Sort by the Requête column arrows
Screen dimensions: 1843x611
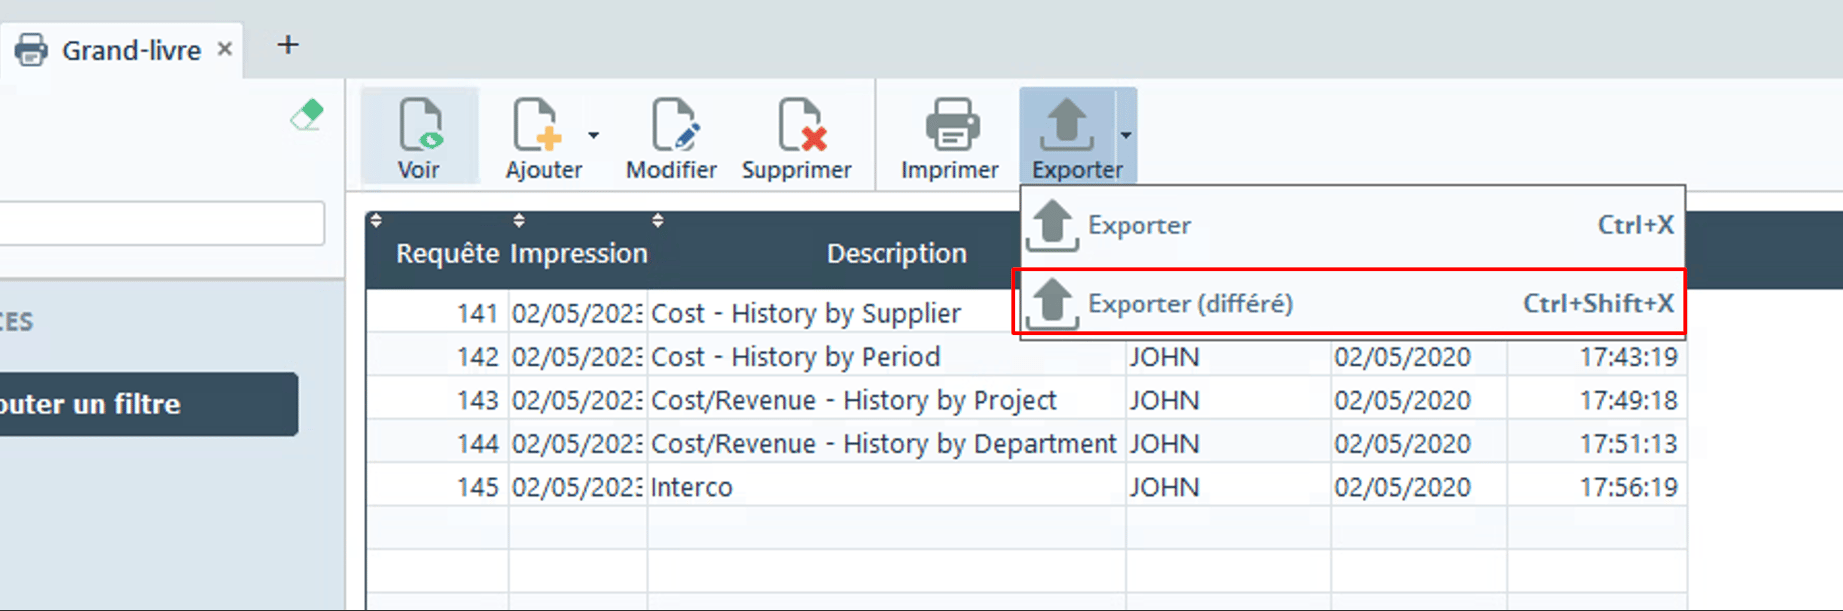[376, 220]
